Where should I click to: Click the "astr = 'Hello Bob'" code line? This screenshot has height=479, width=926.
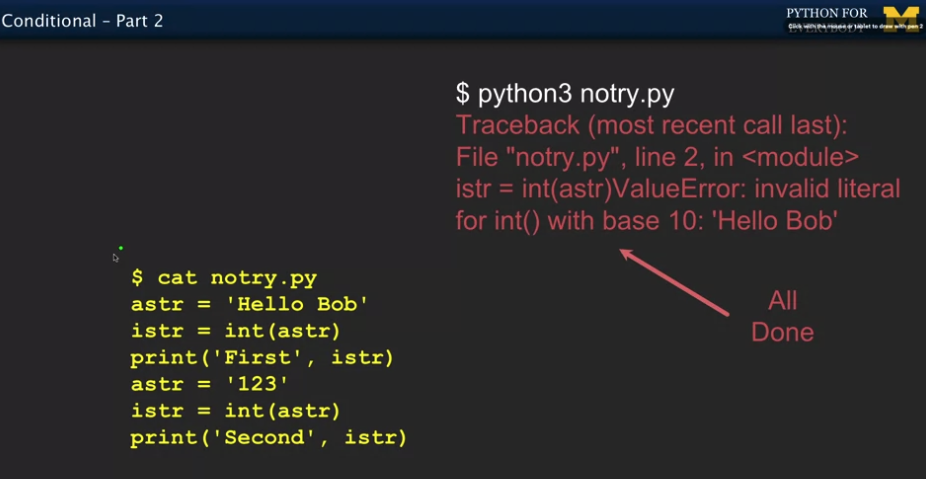coord(249,305)
